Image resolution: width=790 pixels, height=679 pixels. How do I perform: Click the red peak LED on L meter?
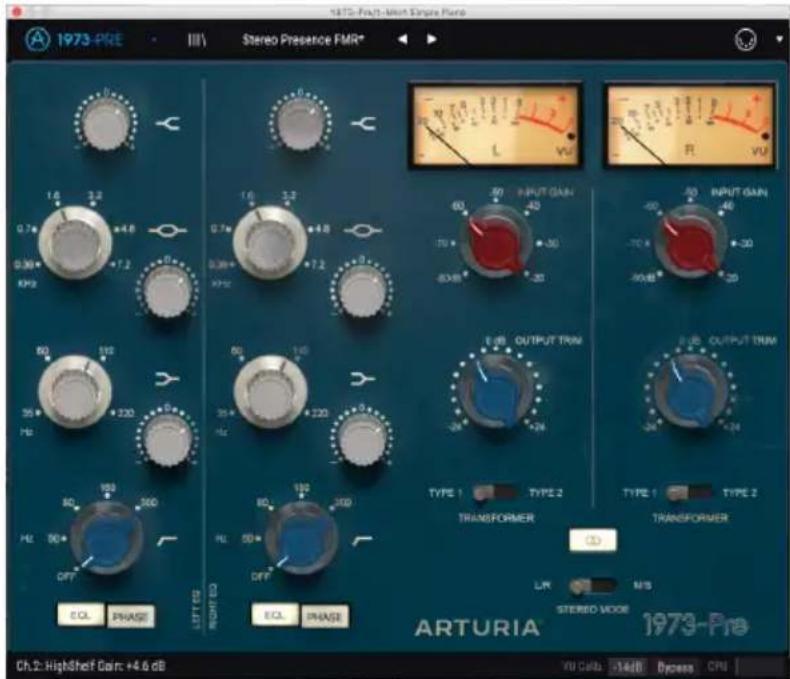pyautogui.click(x=570, y=136)
